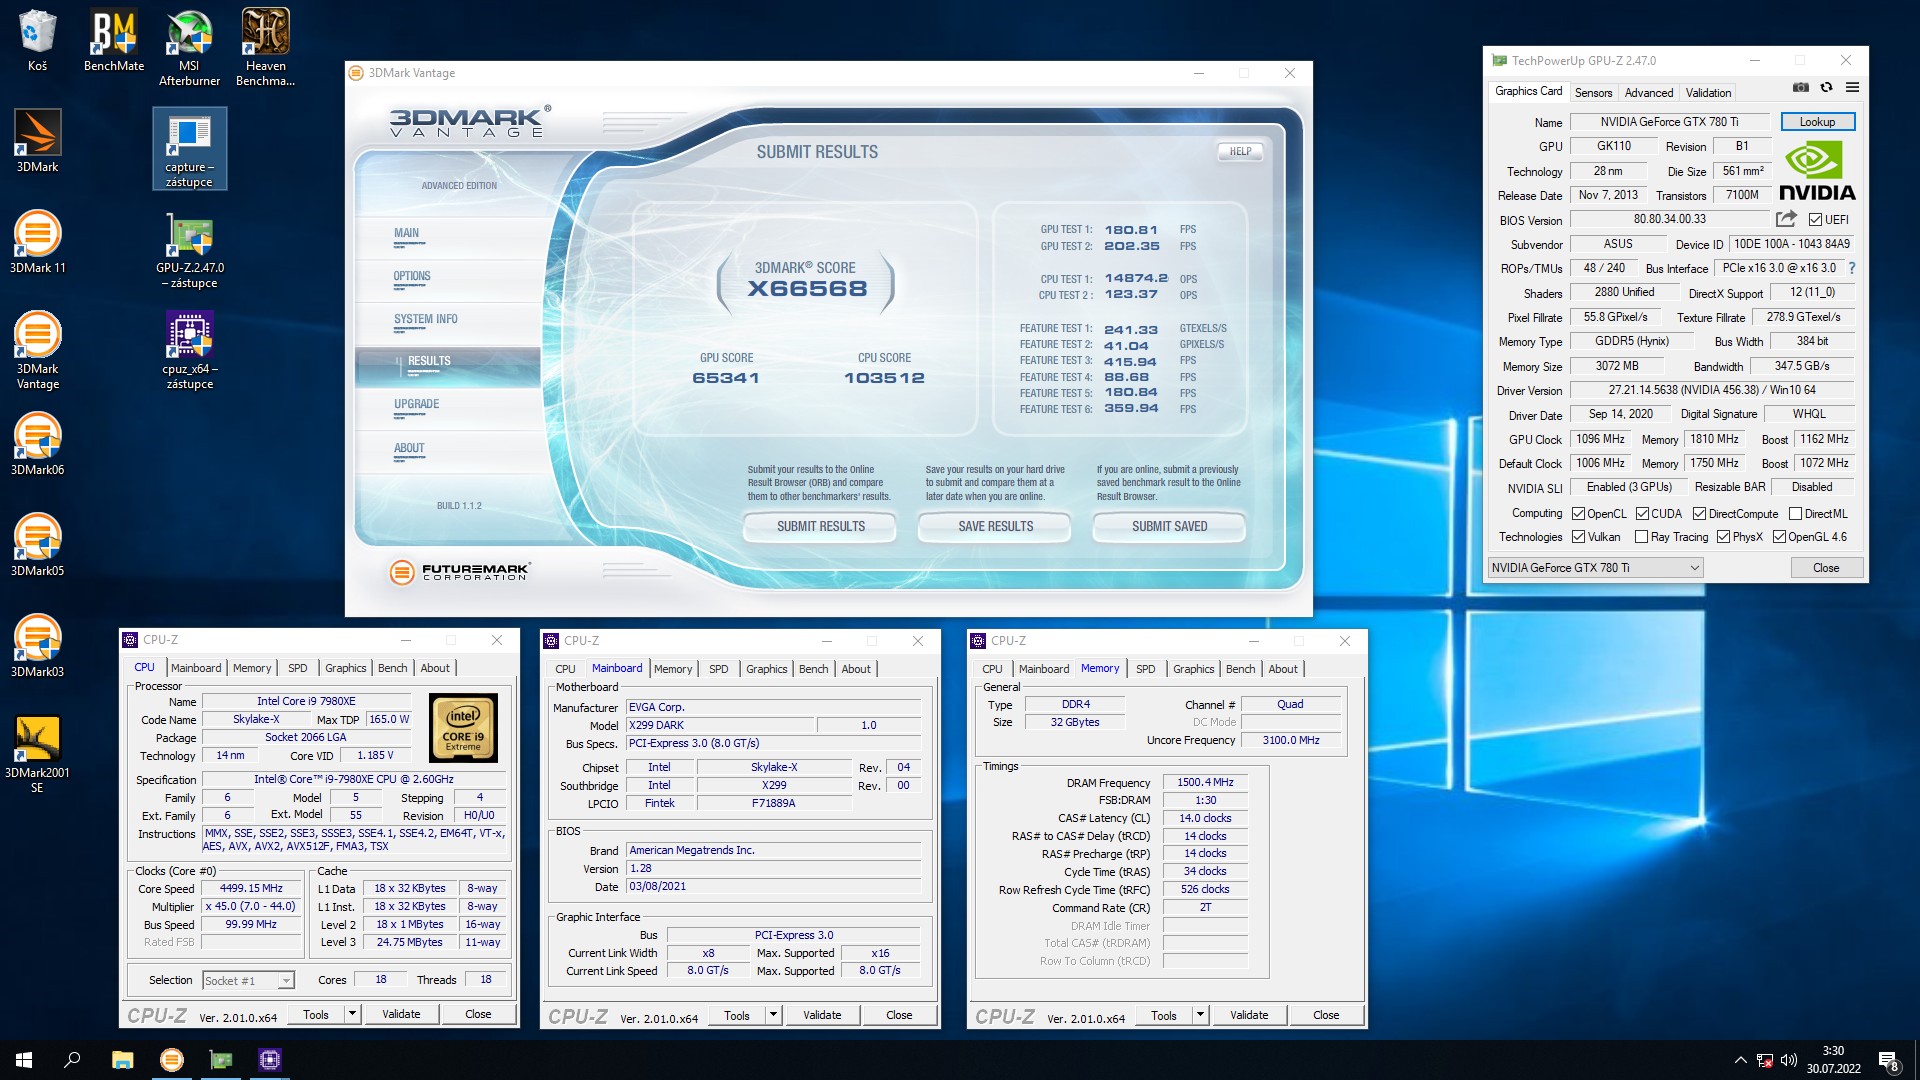
Task: Click Close button at bottom of GPU-Z
Action: tap(1825, 568)
